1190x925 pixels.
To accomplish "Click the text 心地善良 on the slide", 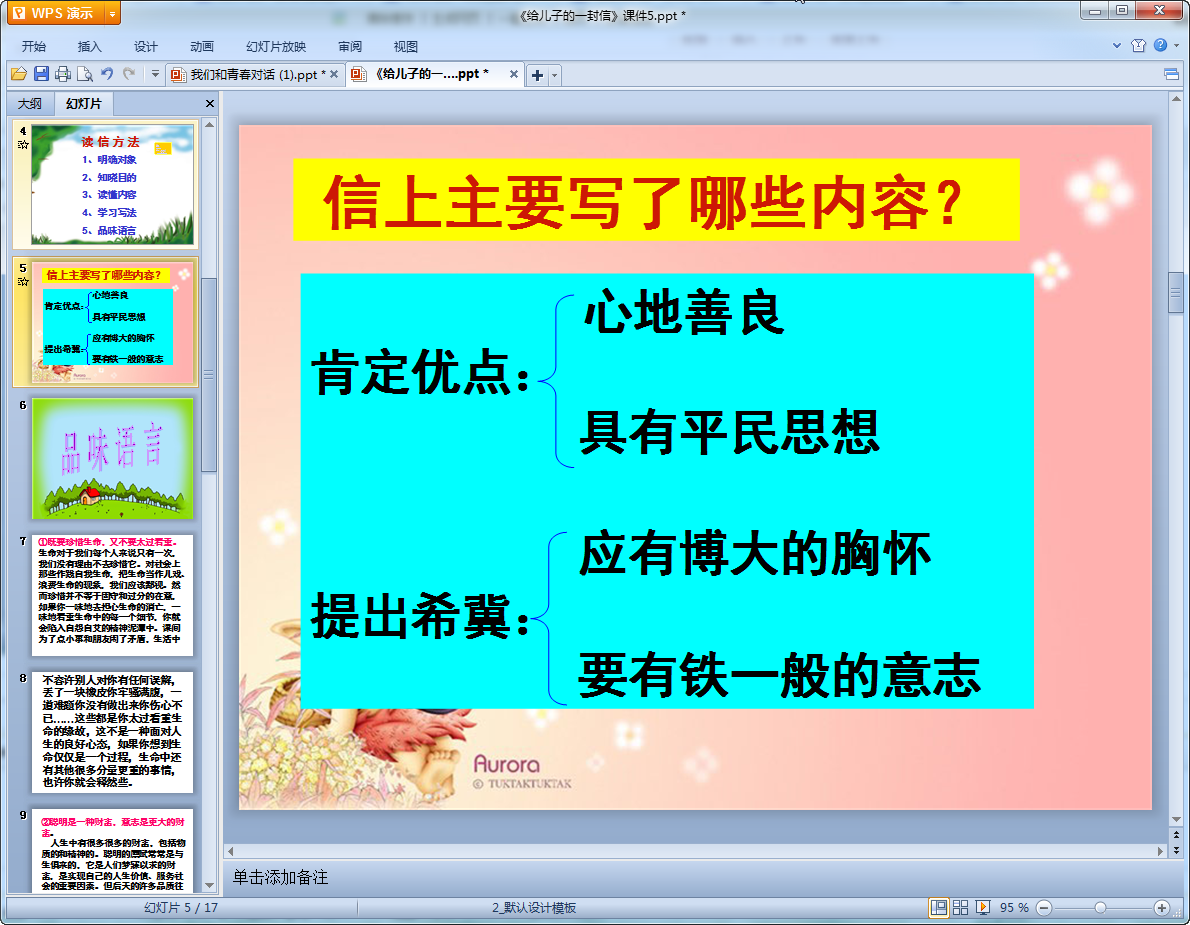I will pos(683,312).
